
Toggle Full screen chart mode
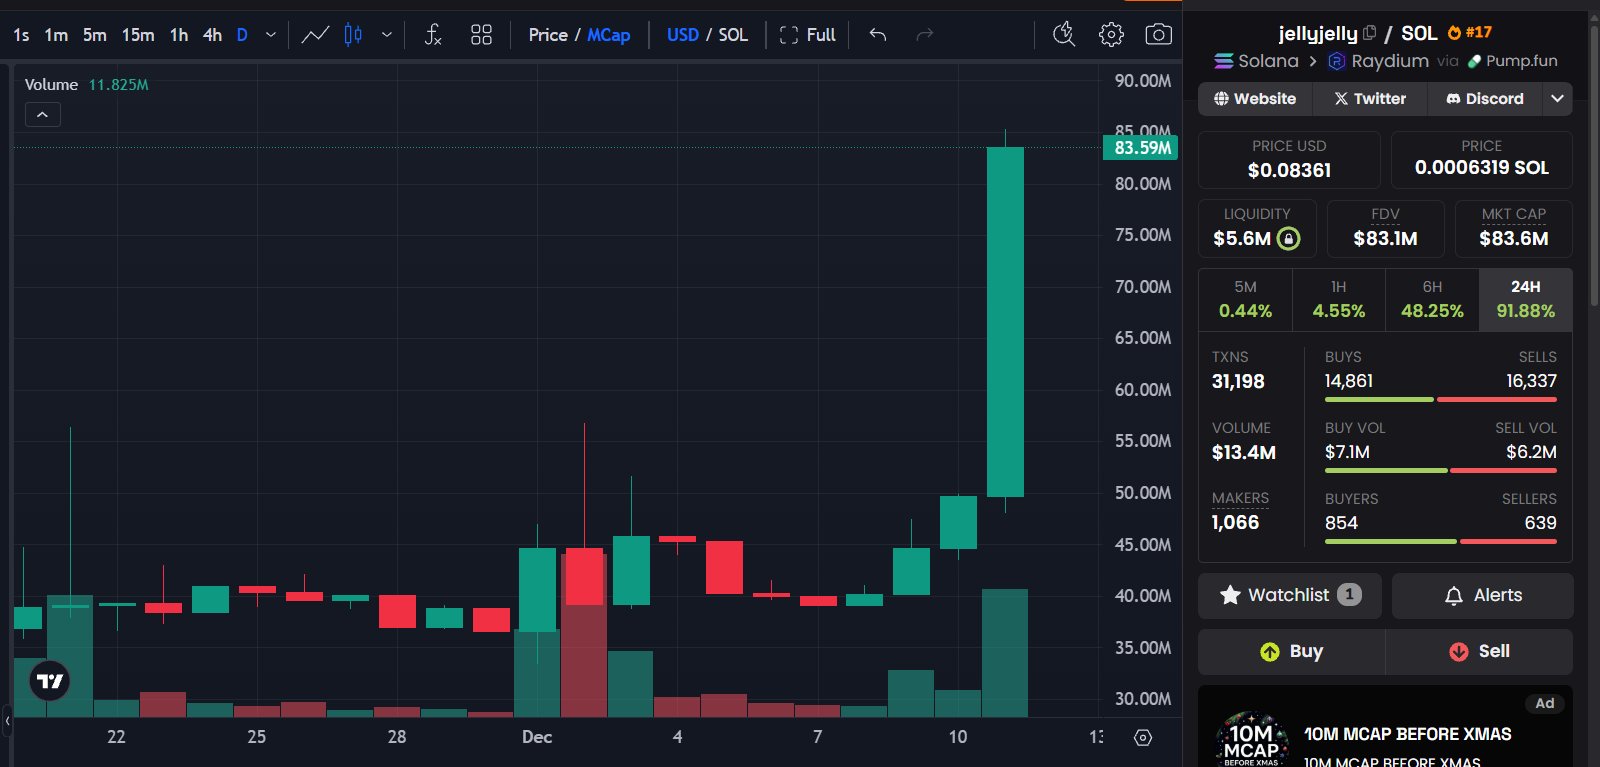pos(808,35)
